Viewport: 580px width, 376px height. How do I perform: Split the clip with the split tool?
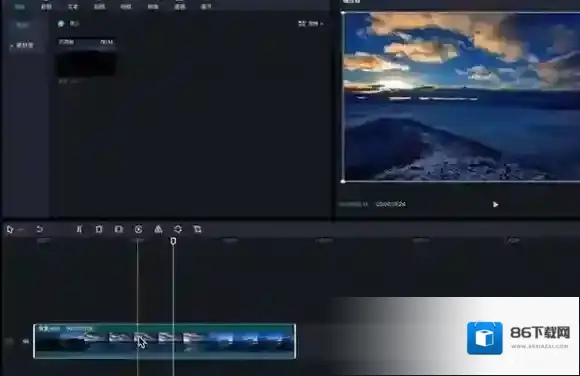[79, 229]
